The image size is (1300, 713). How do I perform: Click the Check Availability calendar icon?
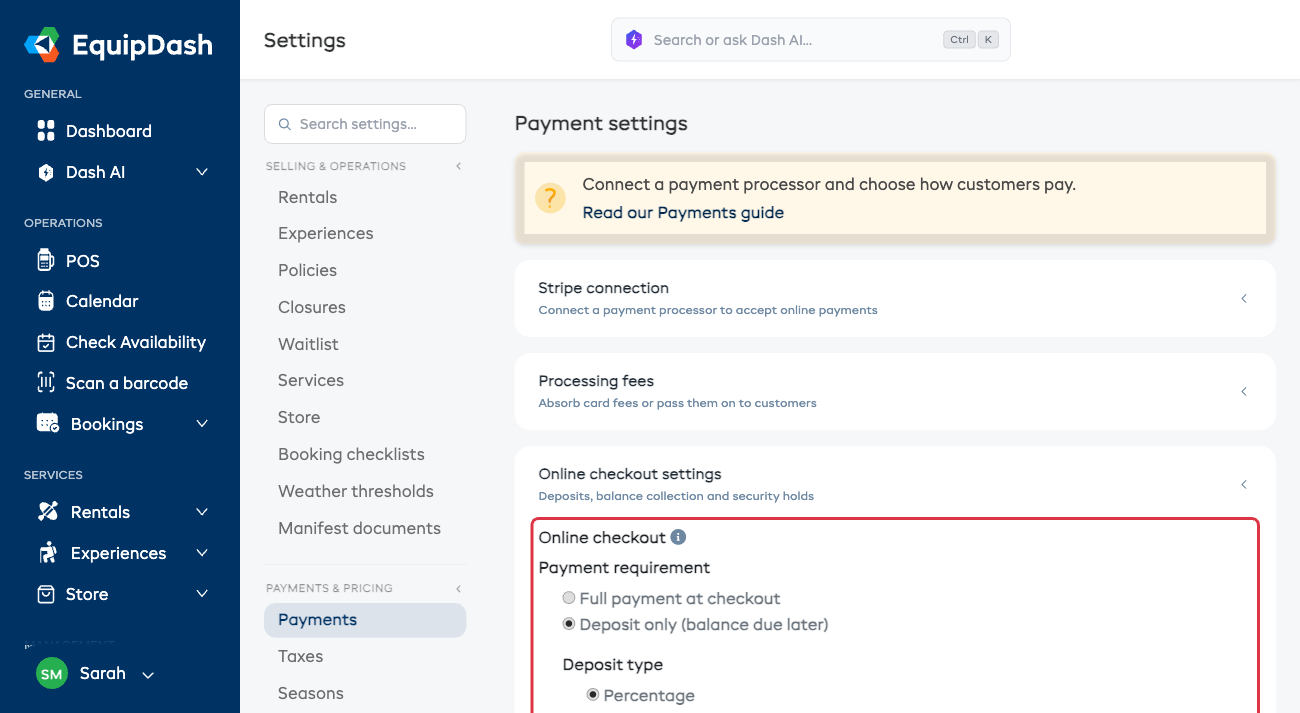(45, 342)
